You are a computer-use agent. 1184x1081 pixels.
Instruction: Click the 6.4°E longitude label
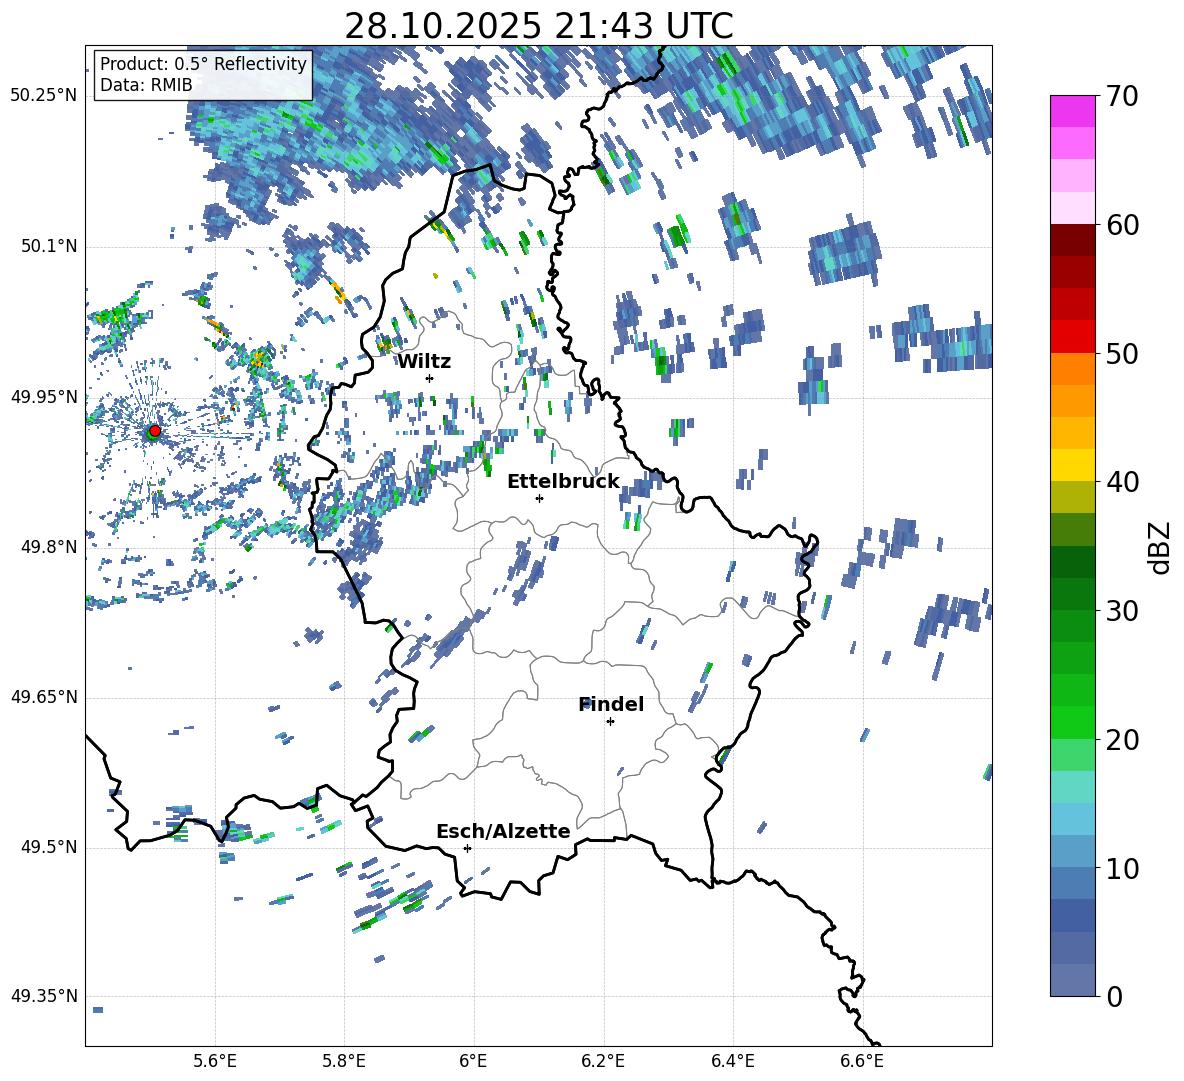coord(732,1061)
